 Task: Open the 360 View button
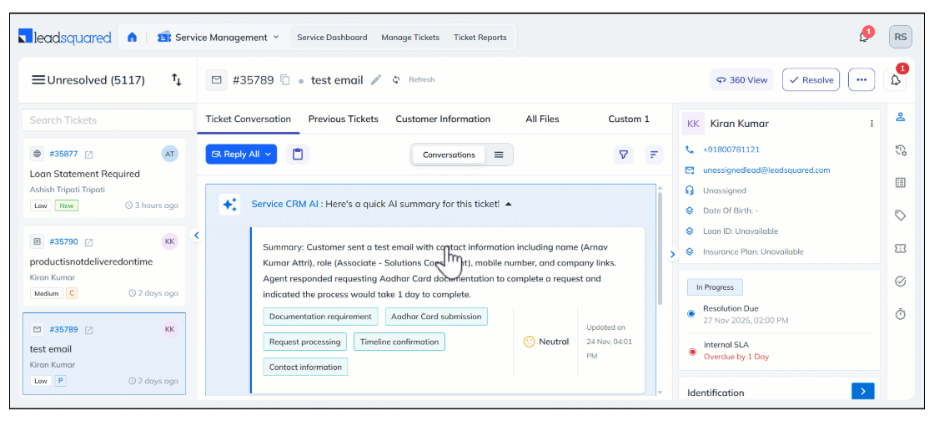(x=741, y=80)
